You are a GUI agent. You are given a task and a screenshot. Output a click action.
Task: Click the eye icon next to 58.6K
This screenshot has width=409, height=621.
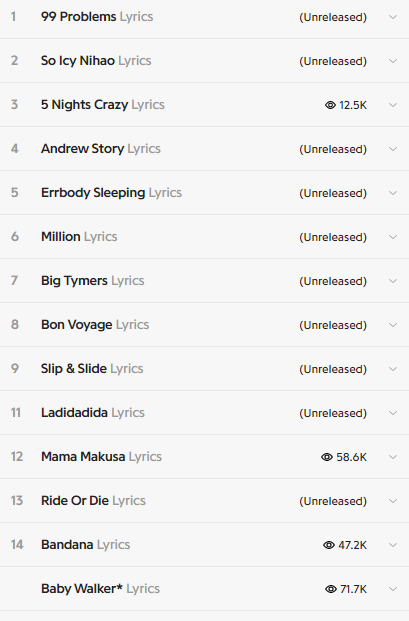[327, 457]
